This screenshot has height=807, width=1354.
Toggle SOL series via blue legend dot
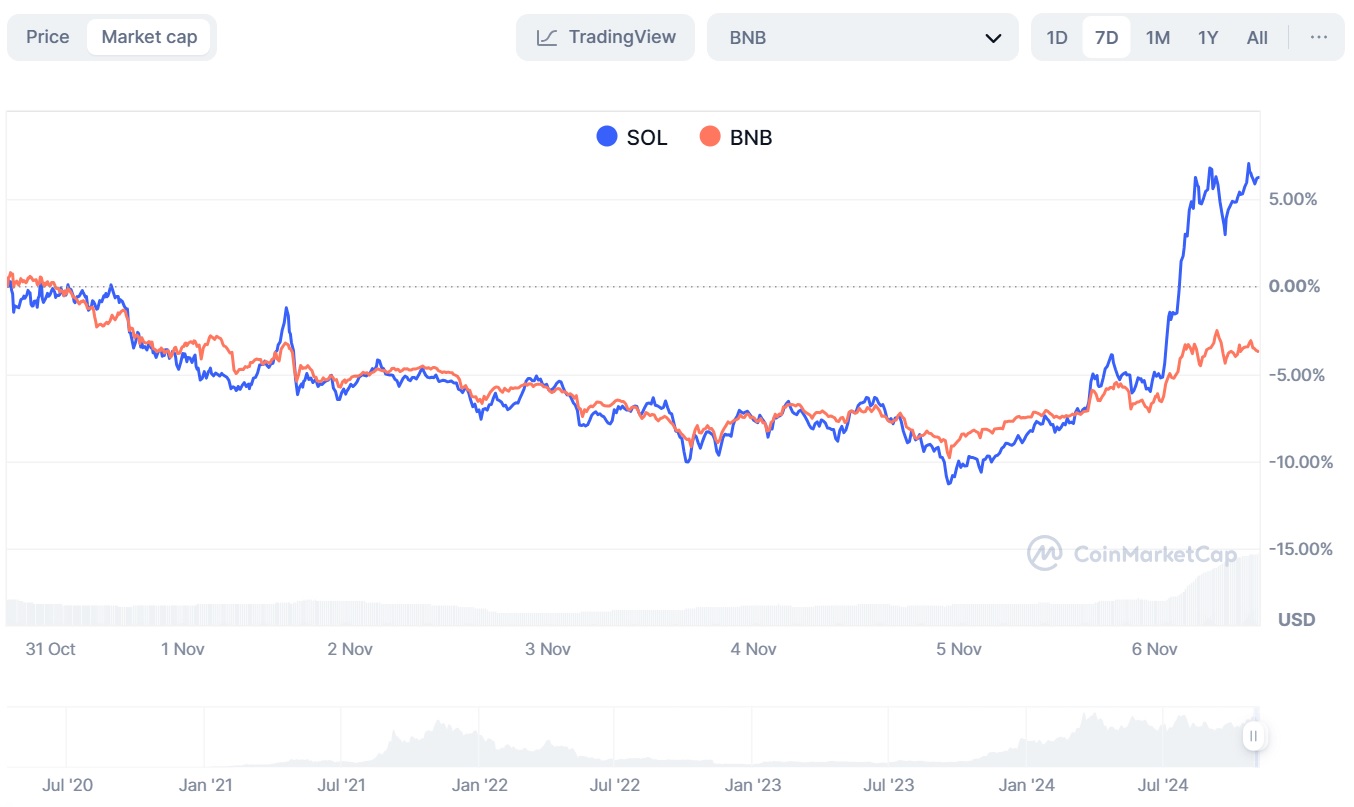[607, 137]
